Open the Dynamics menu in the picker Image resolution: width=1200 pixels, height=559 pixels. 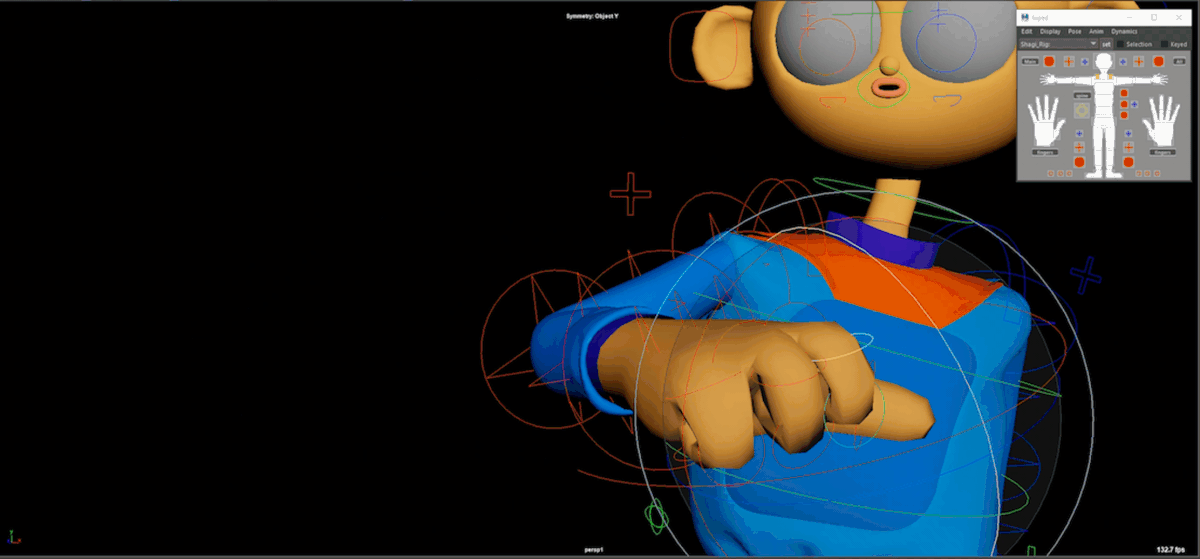tap(1124, 31)
